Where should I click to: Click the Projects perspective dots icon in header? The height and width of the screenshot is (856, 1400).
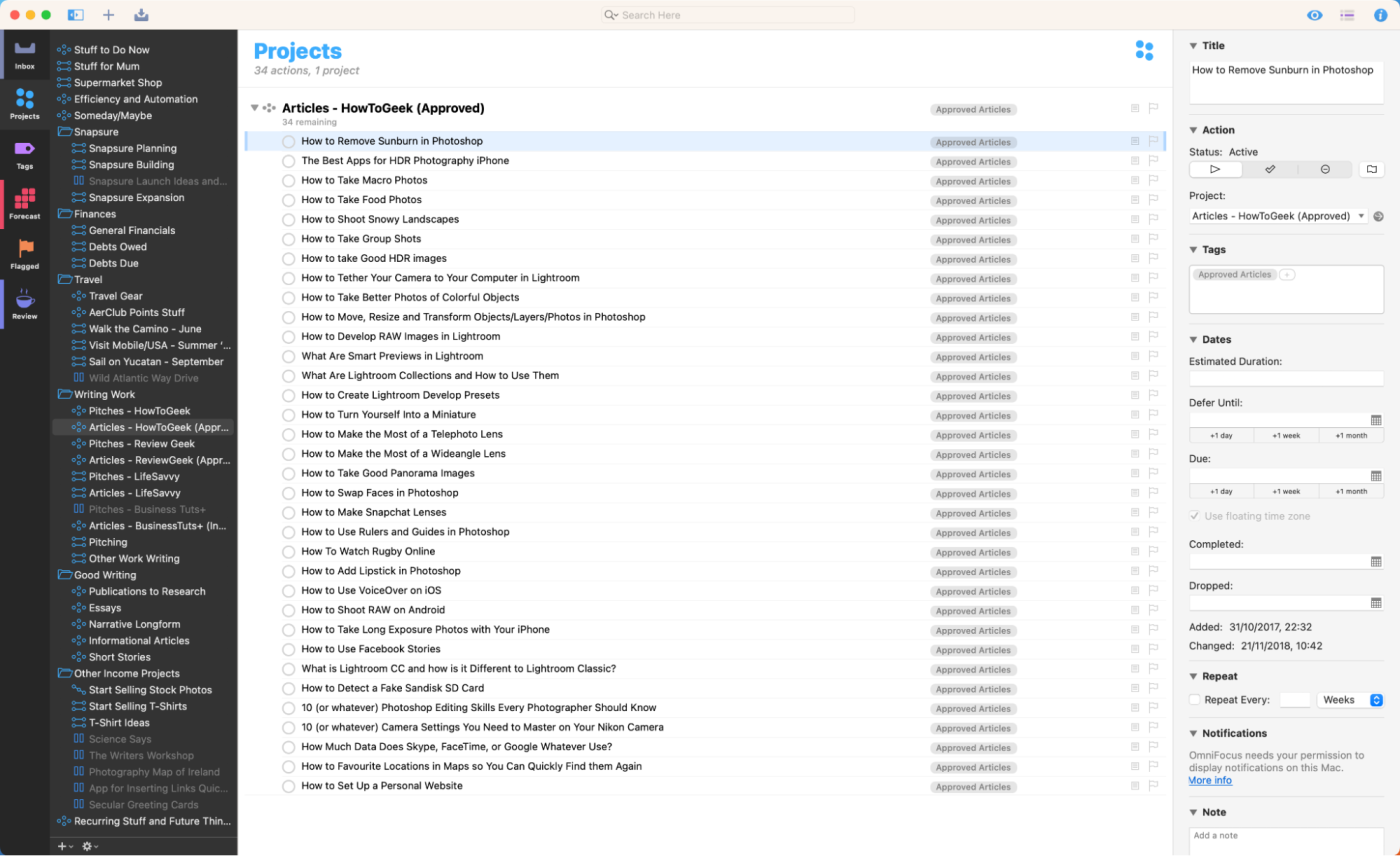coord(1145,51)
